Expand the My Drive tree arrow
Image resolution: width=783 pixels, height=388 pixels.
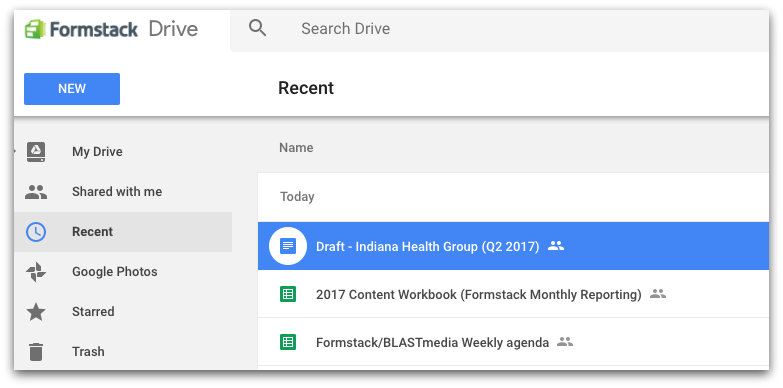16,152
